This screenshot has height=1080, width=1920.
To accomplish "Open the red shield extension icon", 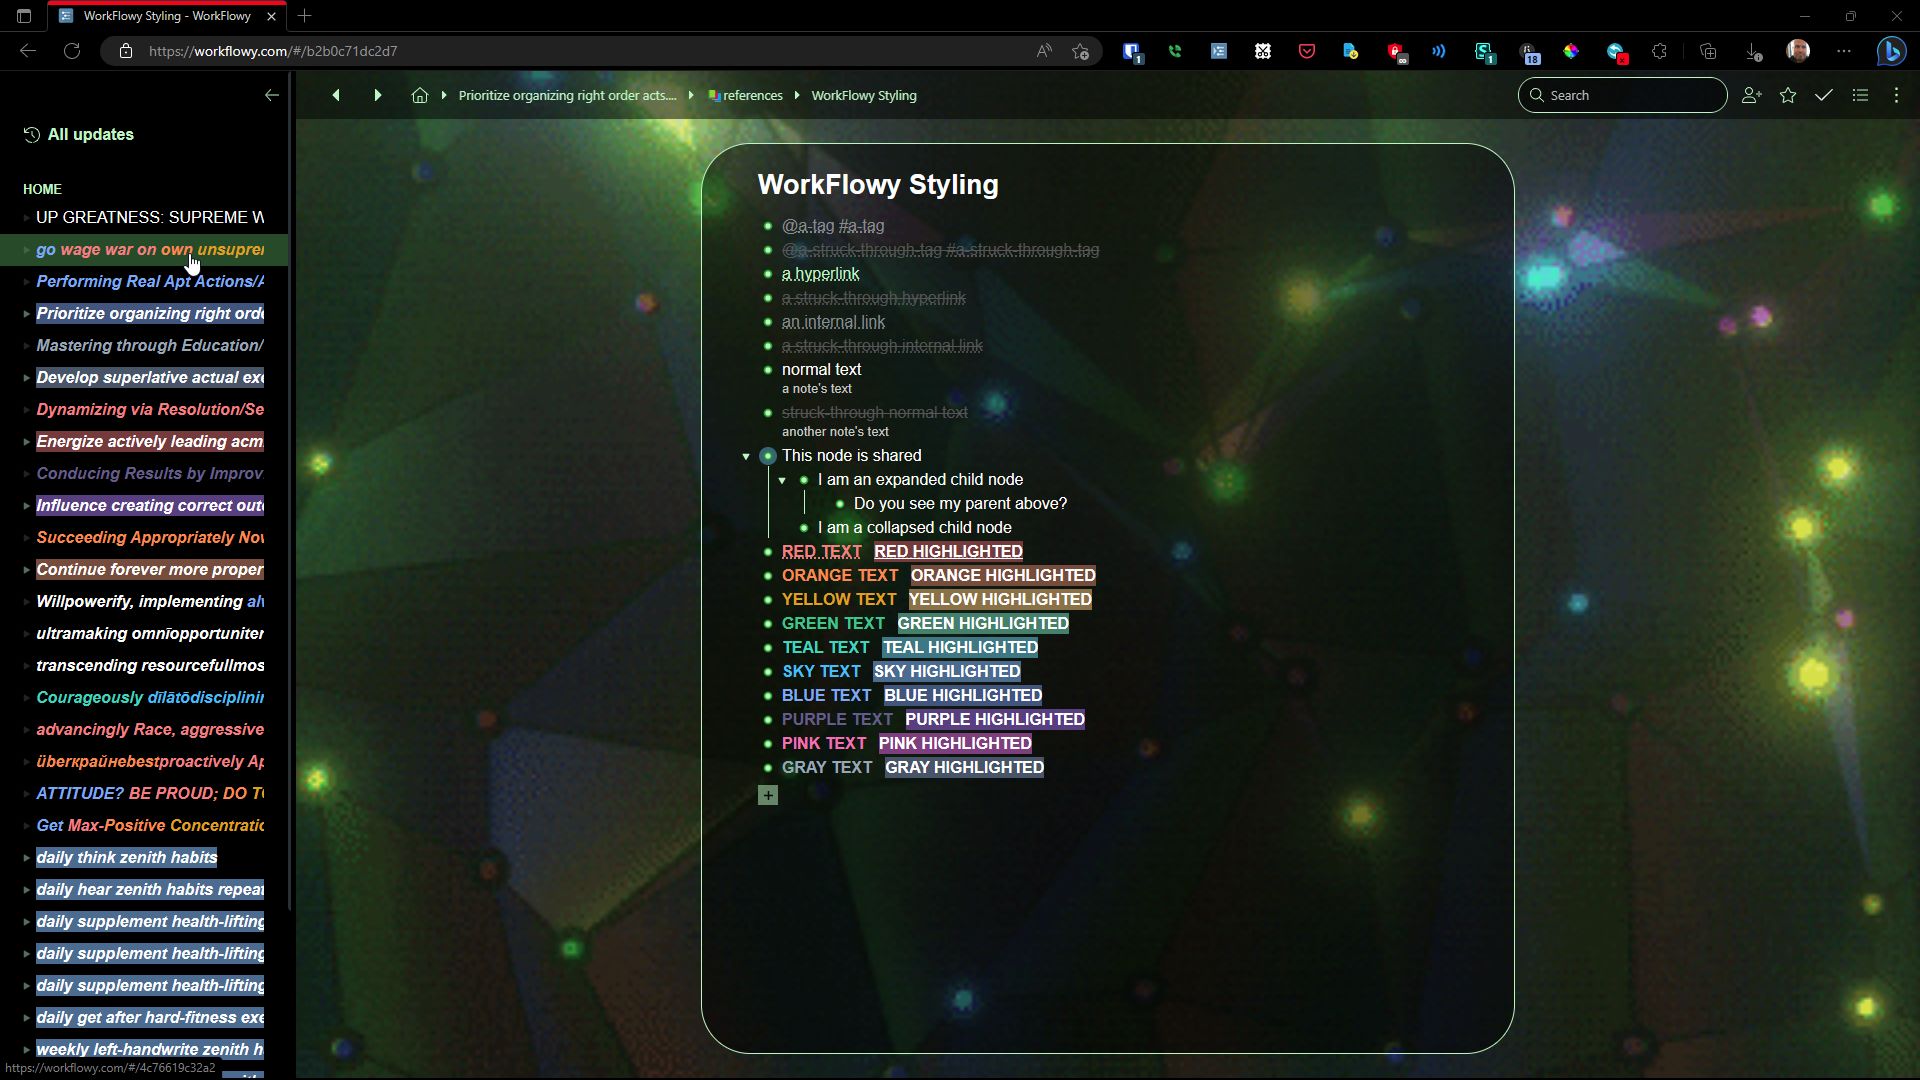I will [1395, 51].
